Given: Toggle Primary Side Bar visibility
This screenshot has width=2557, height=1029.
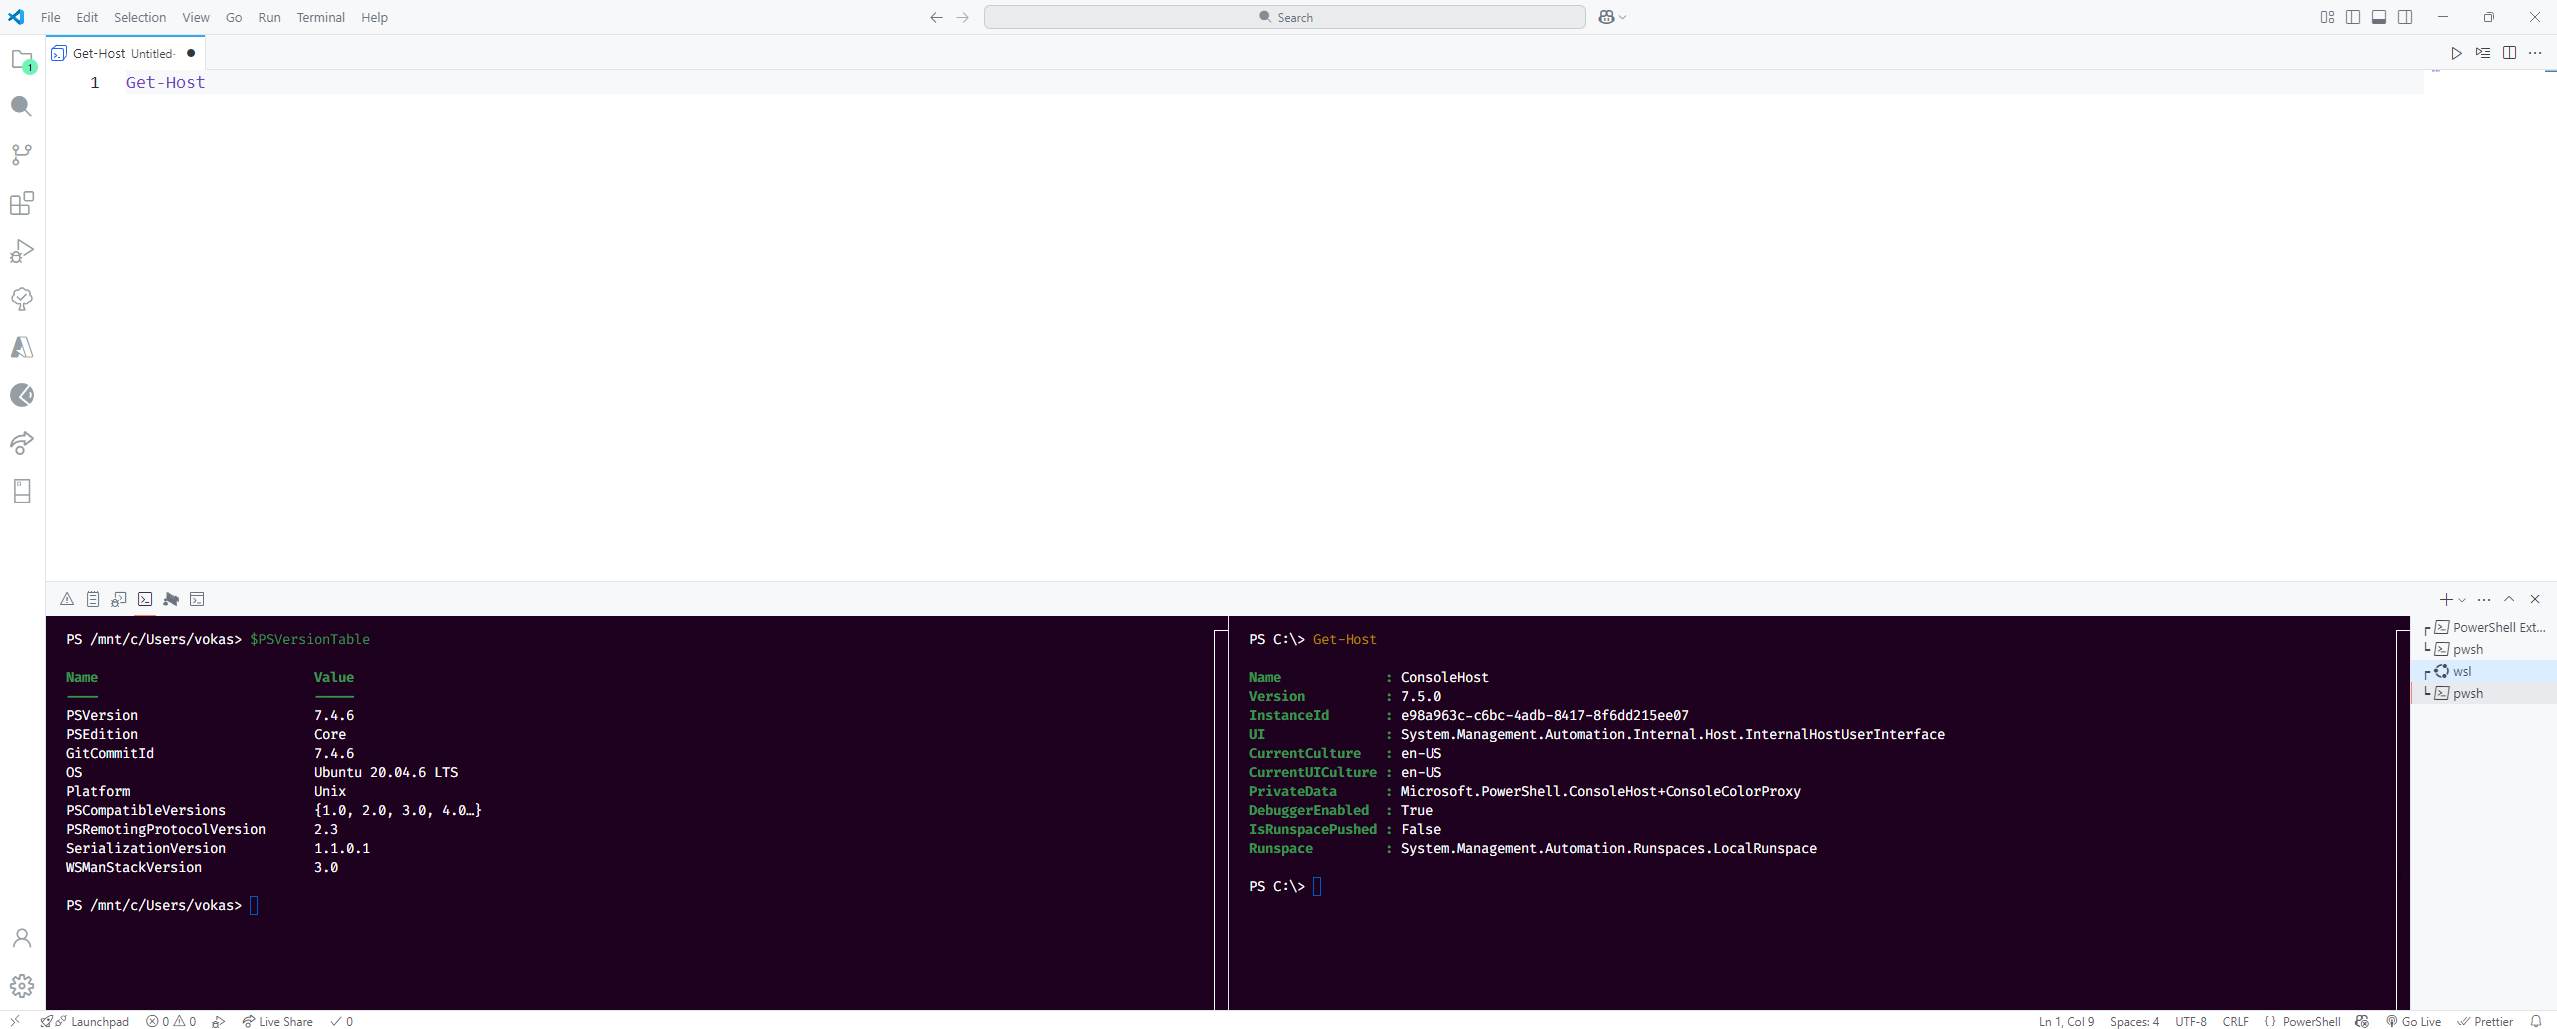Looking at the screenshot, I should point(2353,17).
